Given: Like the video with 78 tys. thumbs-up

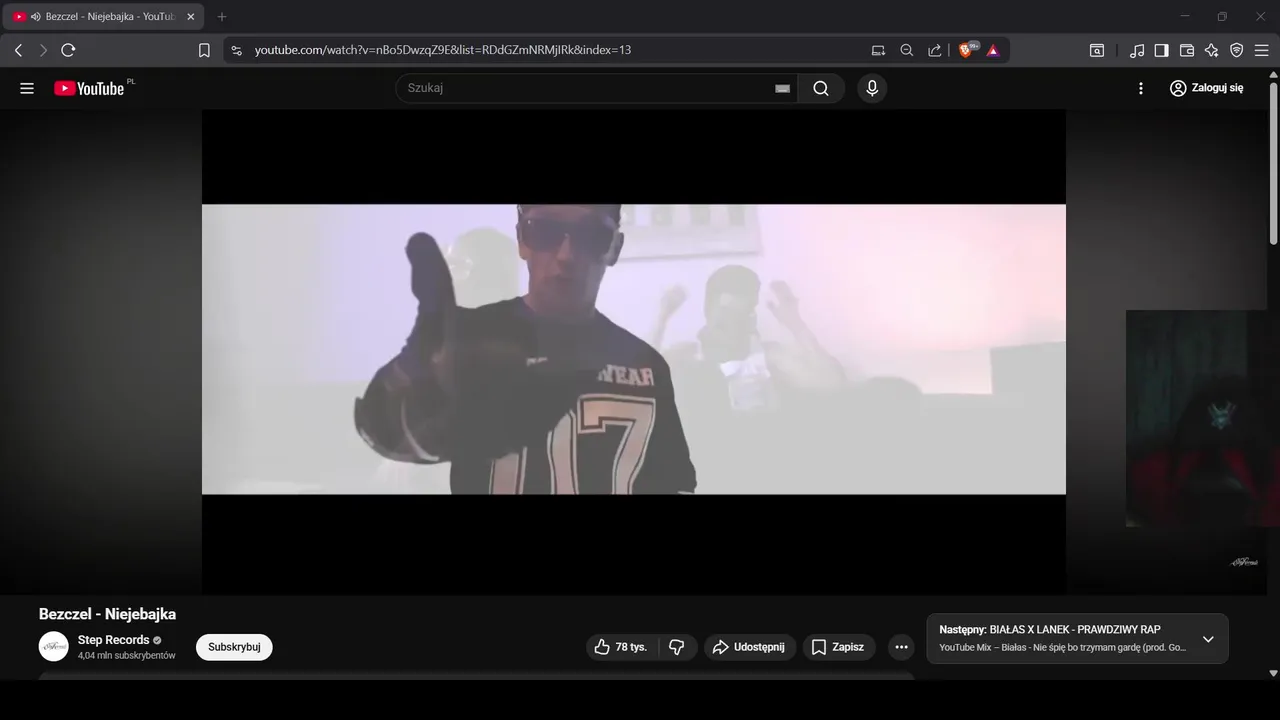Looking at the screenshot, I should point(622,647).
